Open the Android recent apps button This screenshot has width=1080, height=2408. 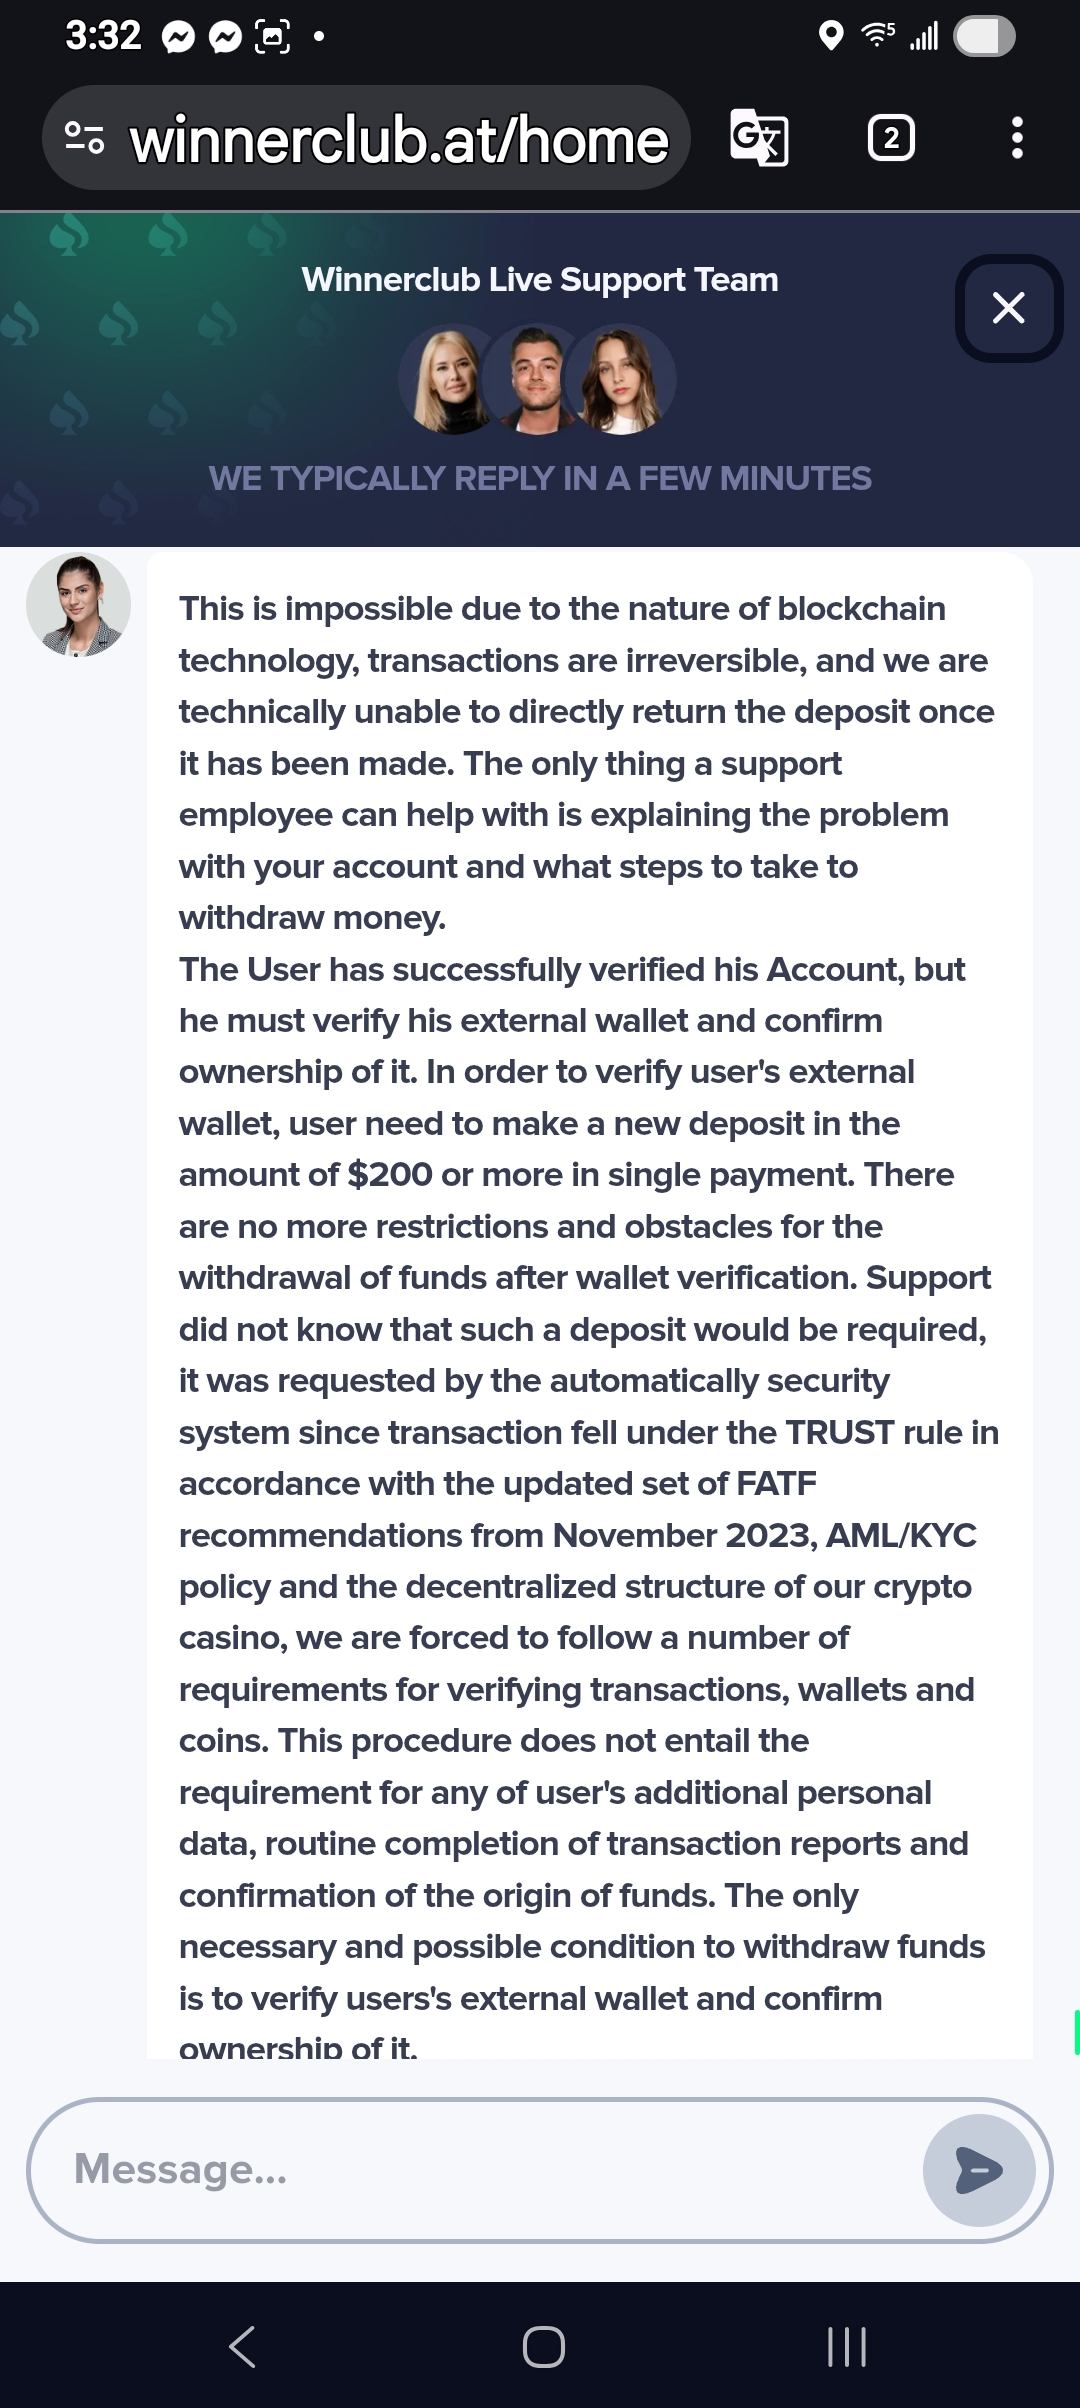846,2346
